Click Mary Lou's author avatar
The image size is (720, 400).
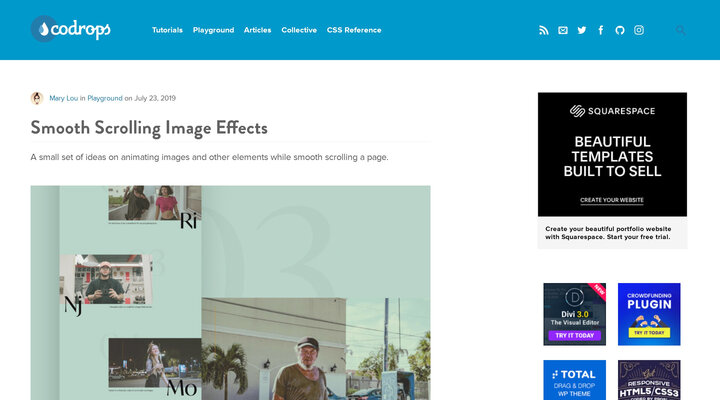pos(37,98)
